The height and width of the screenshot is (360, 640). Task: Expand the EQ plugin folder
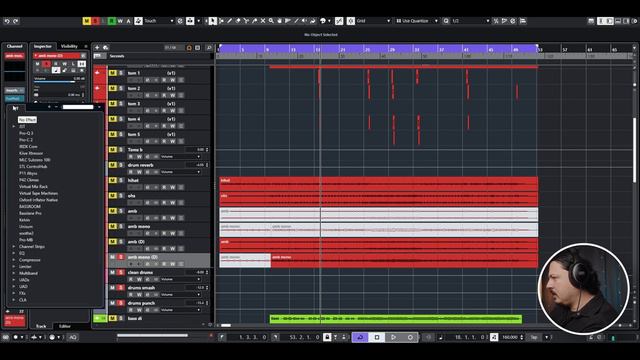[x=14, y=253]
